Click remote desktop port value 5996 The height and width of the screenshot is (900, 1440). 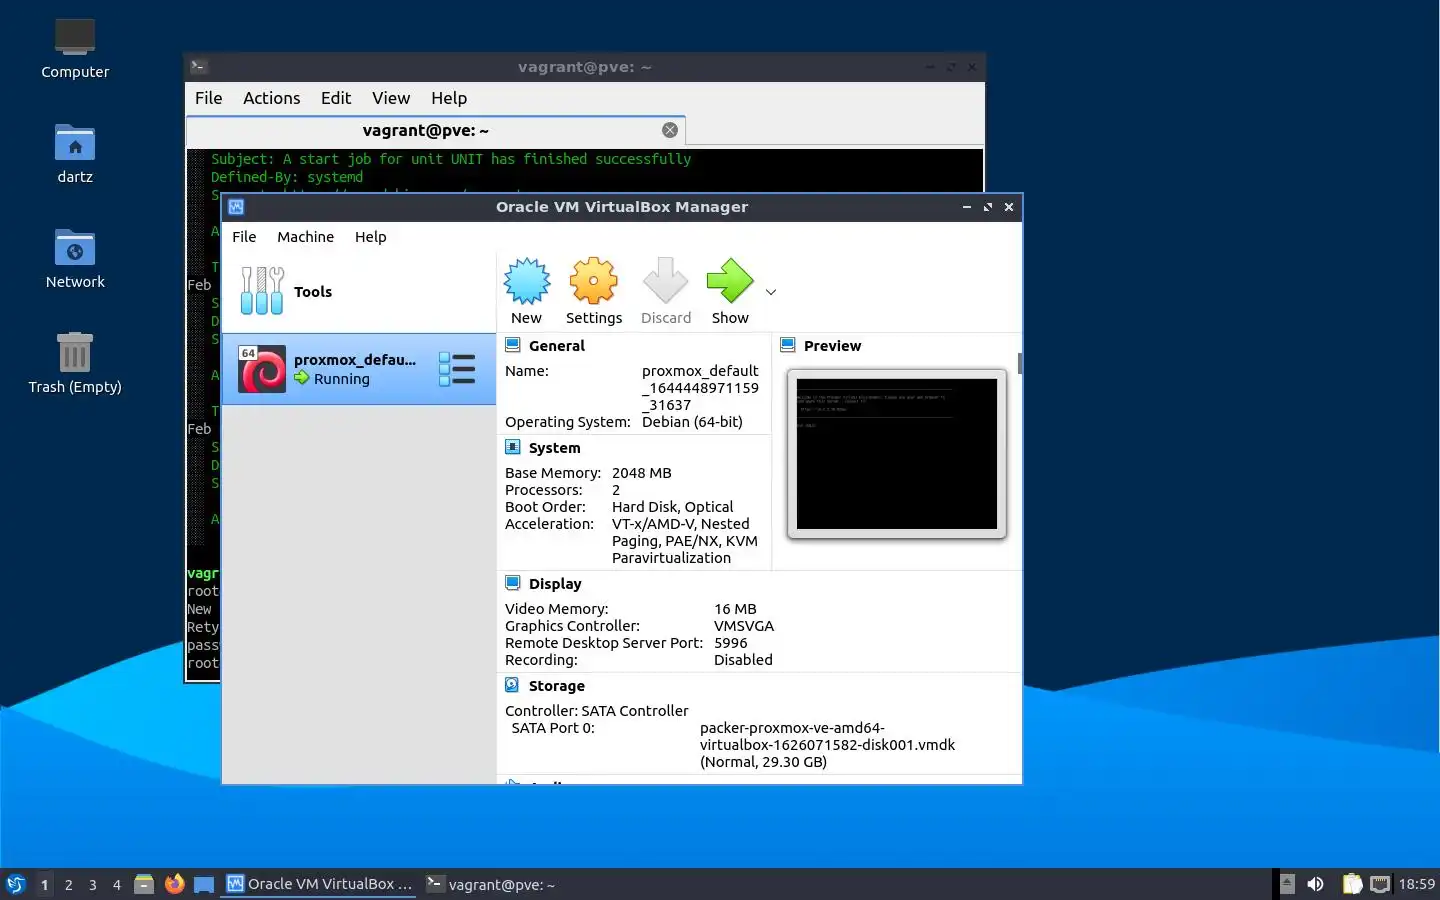coord(731,642)
